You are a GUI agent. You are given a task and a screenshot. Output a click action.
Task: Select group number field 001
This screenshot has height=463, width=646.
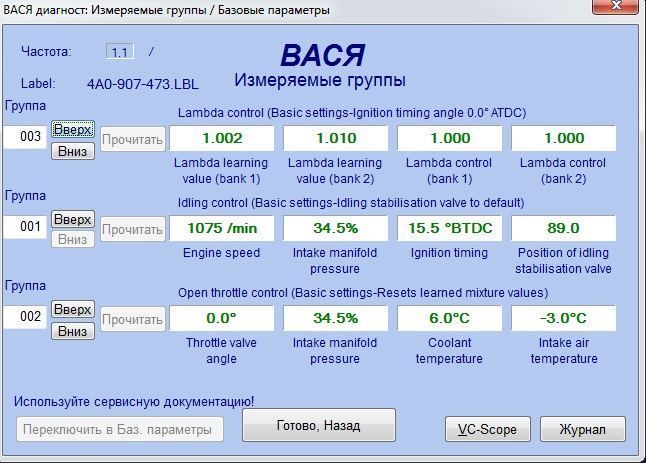click(26, 227)
